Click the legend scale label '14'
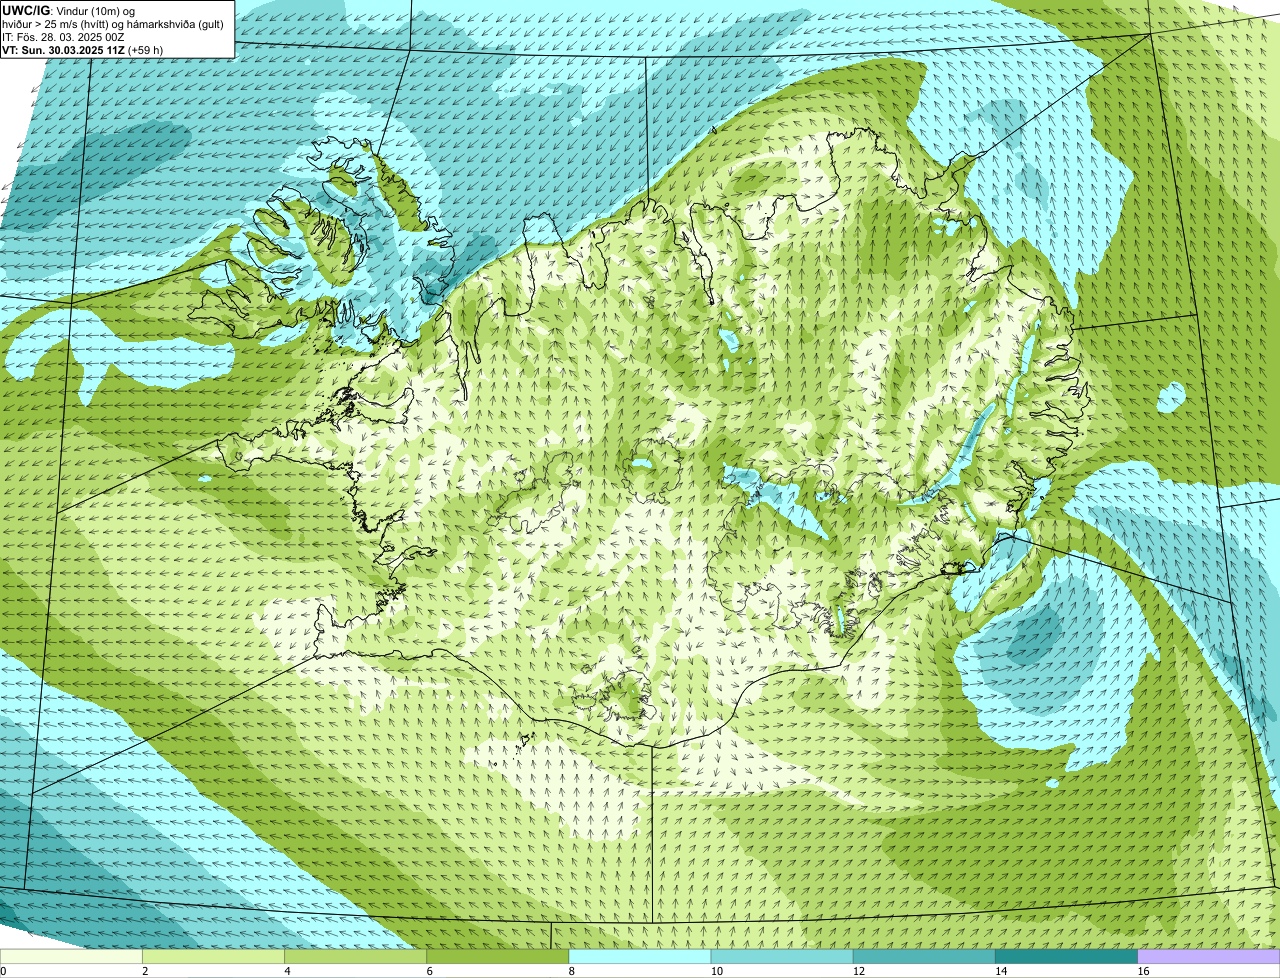The image size is (1280, 978). point(1001,971)
